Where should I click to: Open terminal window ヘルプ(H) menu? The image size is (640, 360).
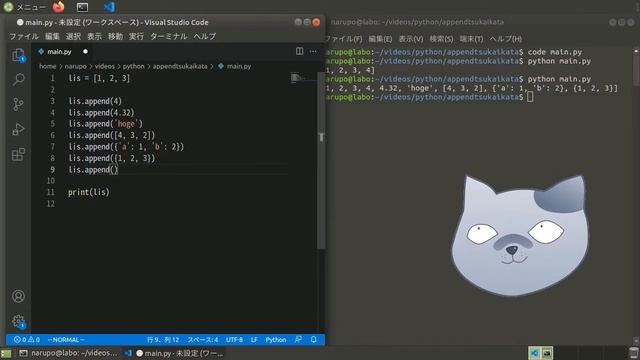pos(506,39)
